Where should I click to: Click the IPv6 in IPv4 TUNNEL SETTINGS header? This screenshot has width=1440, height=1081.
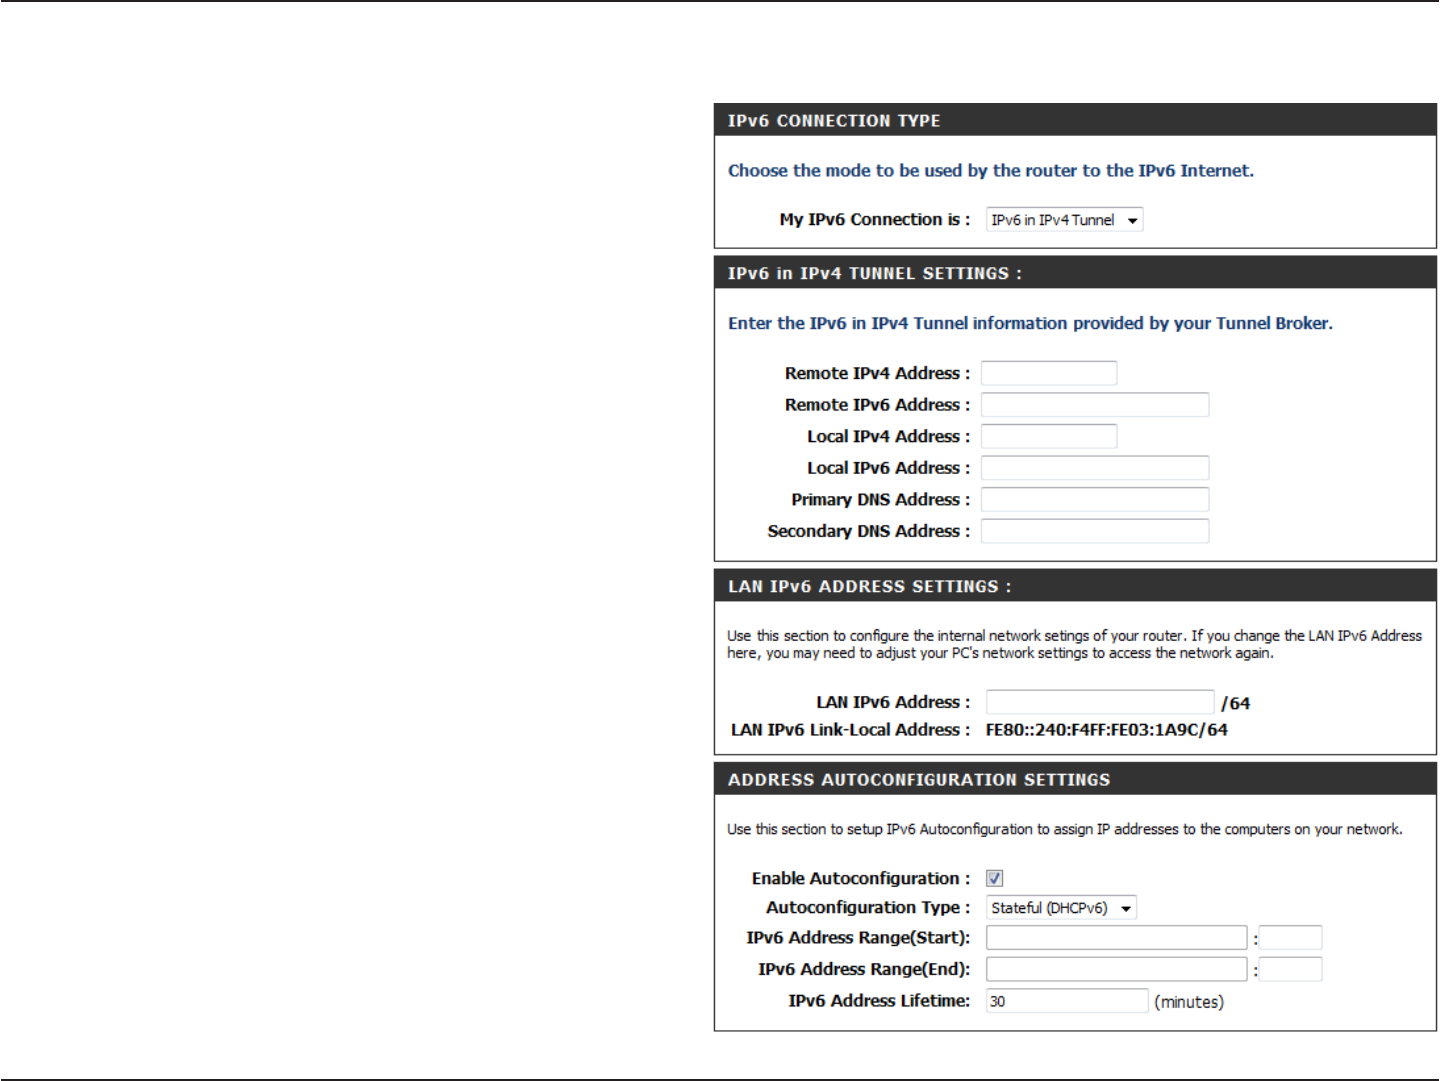click(1075, 273)
